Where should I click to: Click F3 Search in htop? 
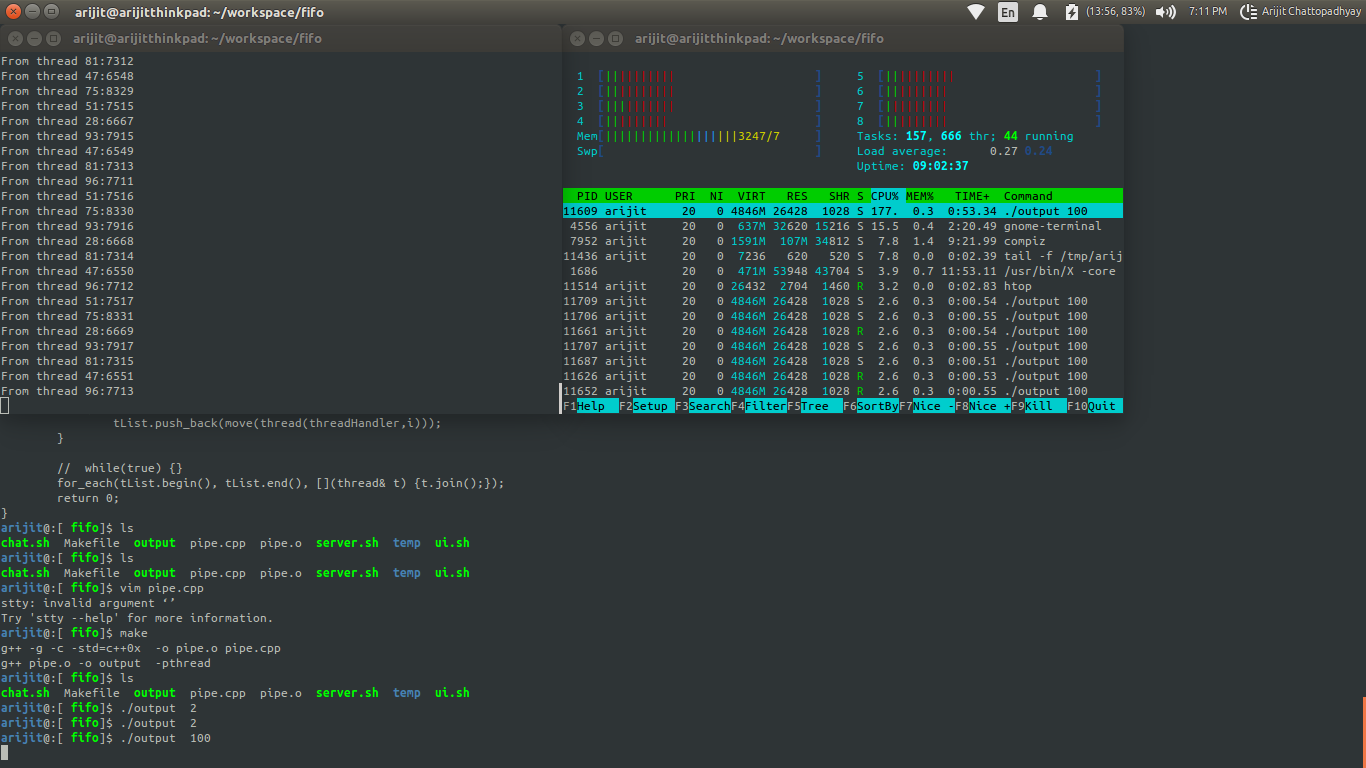[702, 406]
